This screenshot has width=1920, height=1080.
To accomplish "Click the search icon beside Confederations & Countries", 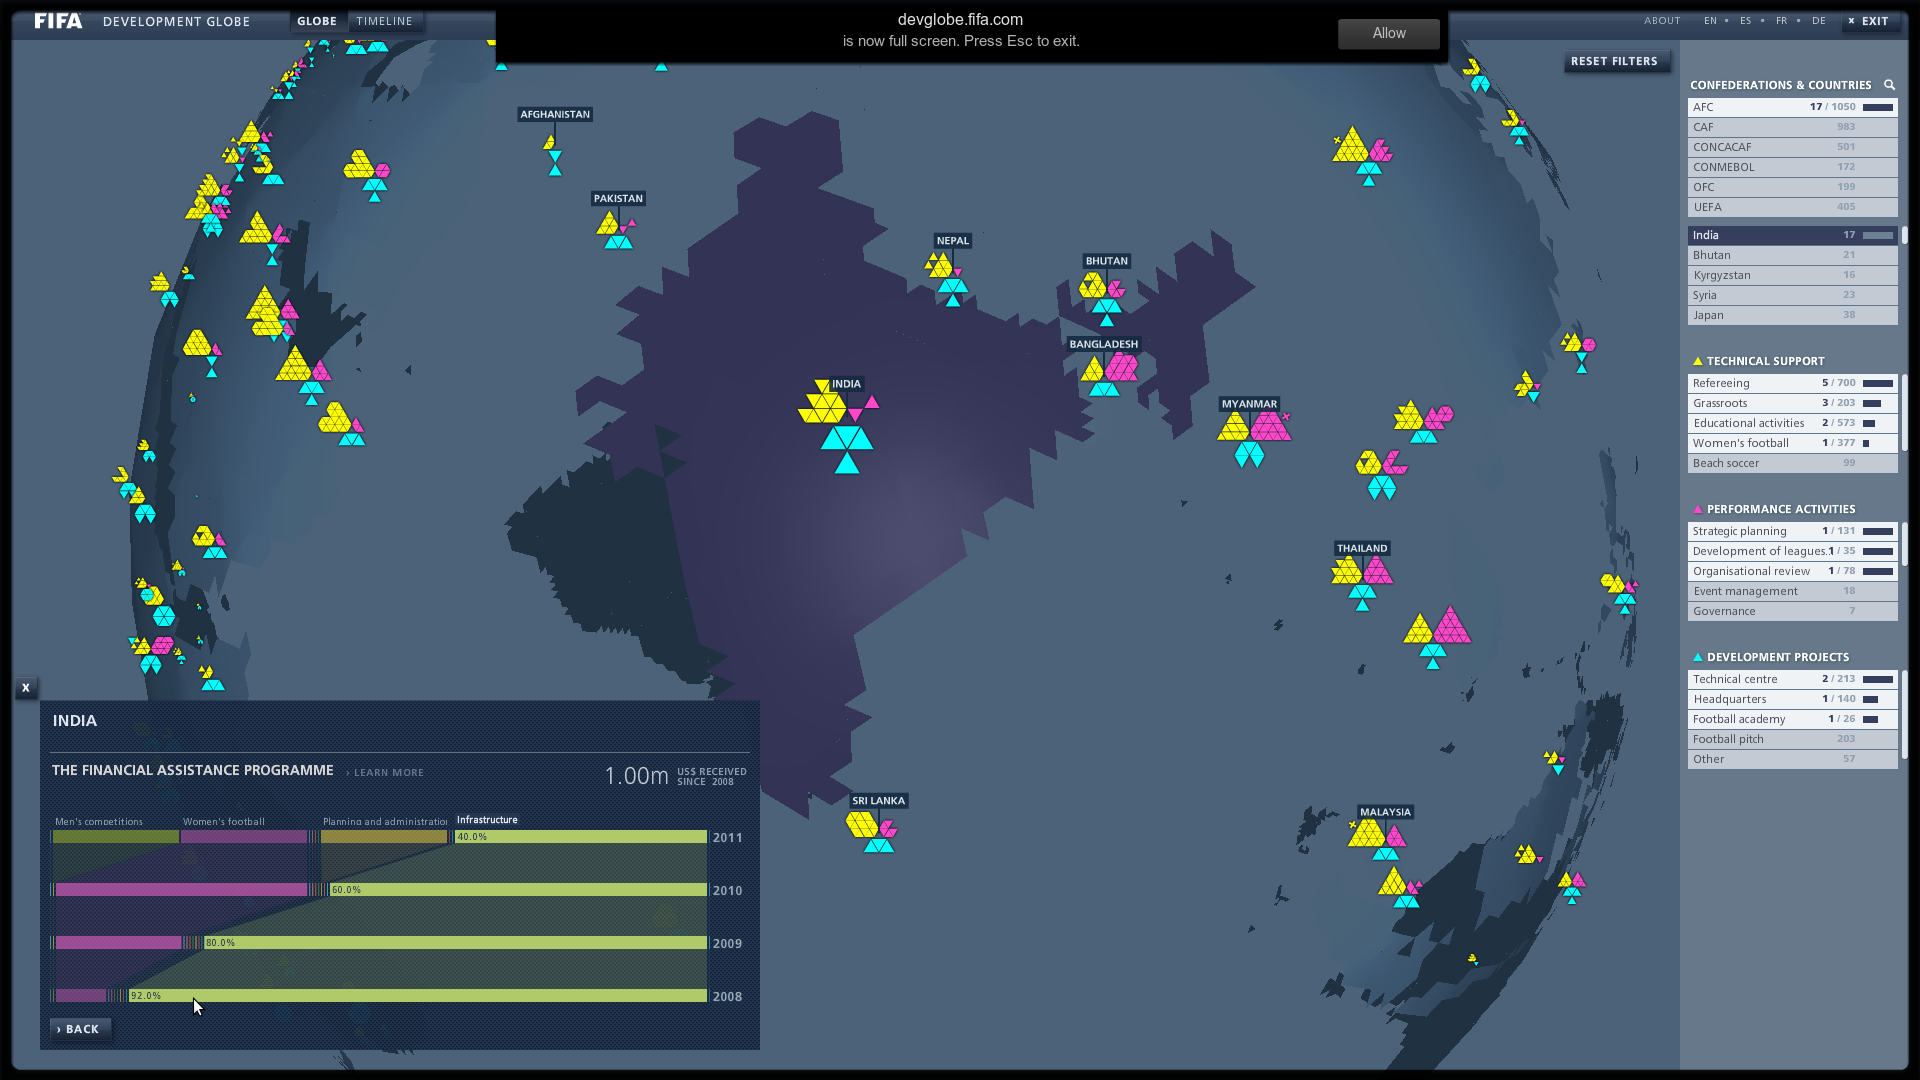I will point(1889,85).
